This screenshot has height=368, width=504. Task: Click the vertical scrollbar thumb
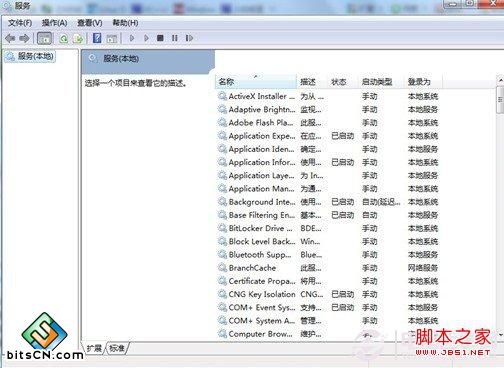pyautogui.click(x=500, y=100)
